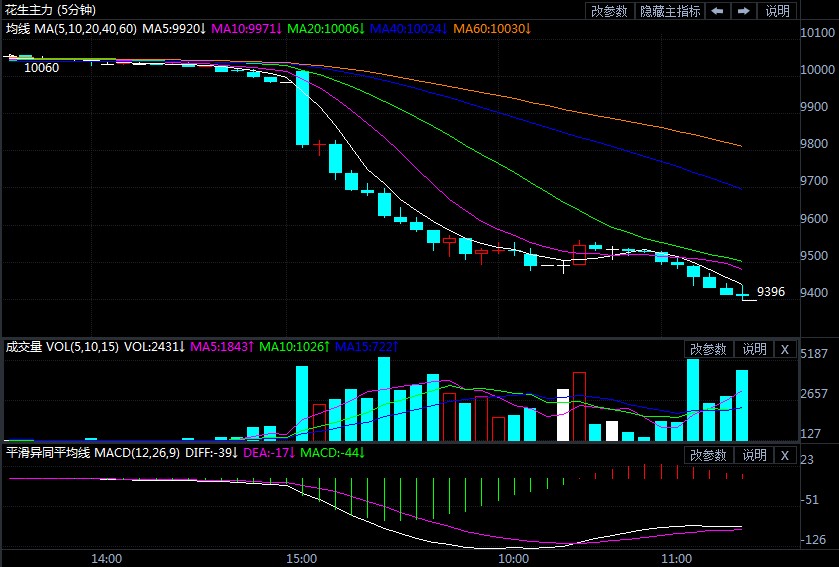This screenshot has height=567, width=839.
Task: Click the 9700 price axis label
Action: [814, 181]
